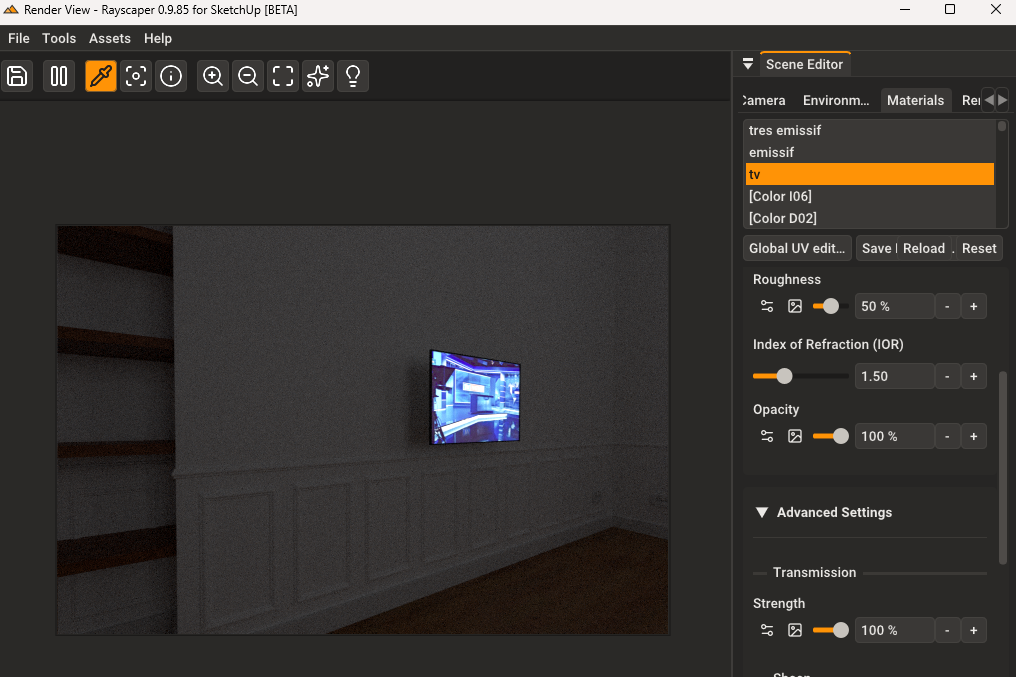Toggle the light bulb icon

coord(353,76)
